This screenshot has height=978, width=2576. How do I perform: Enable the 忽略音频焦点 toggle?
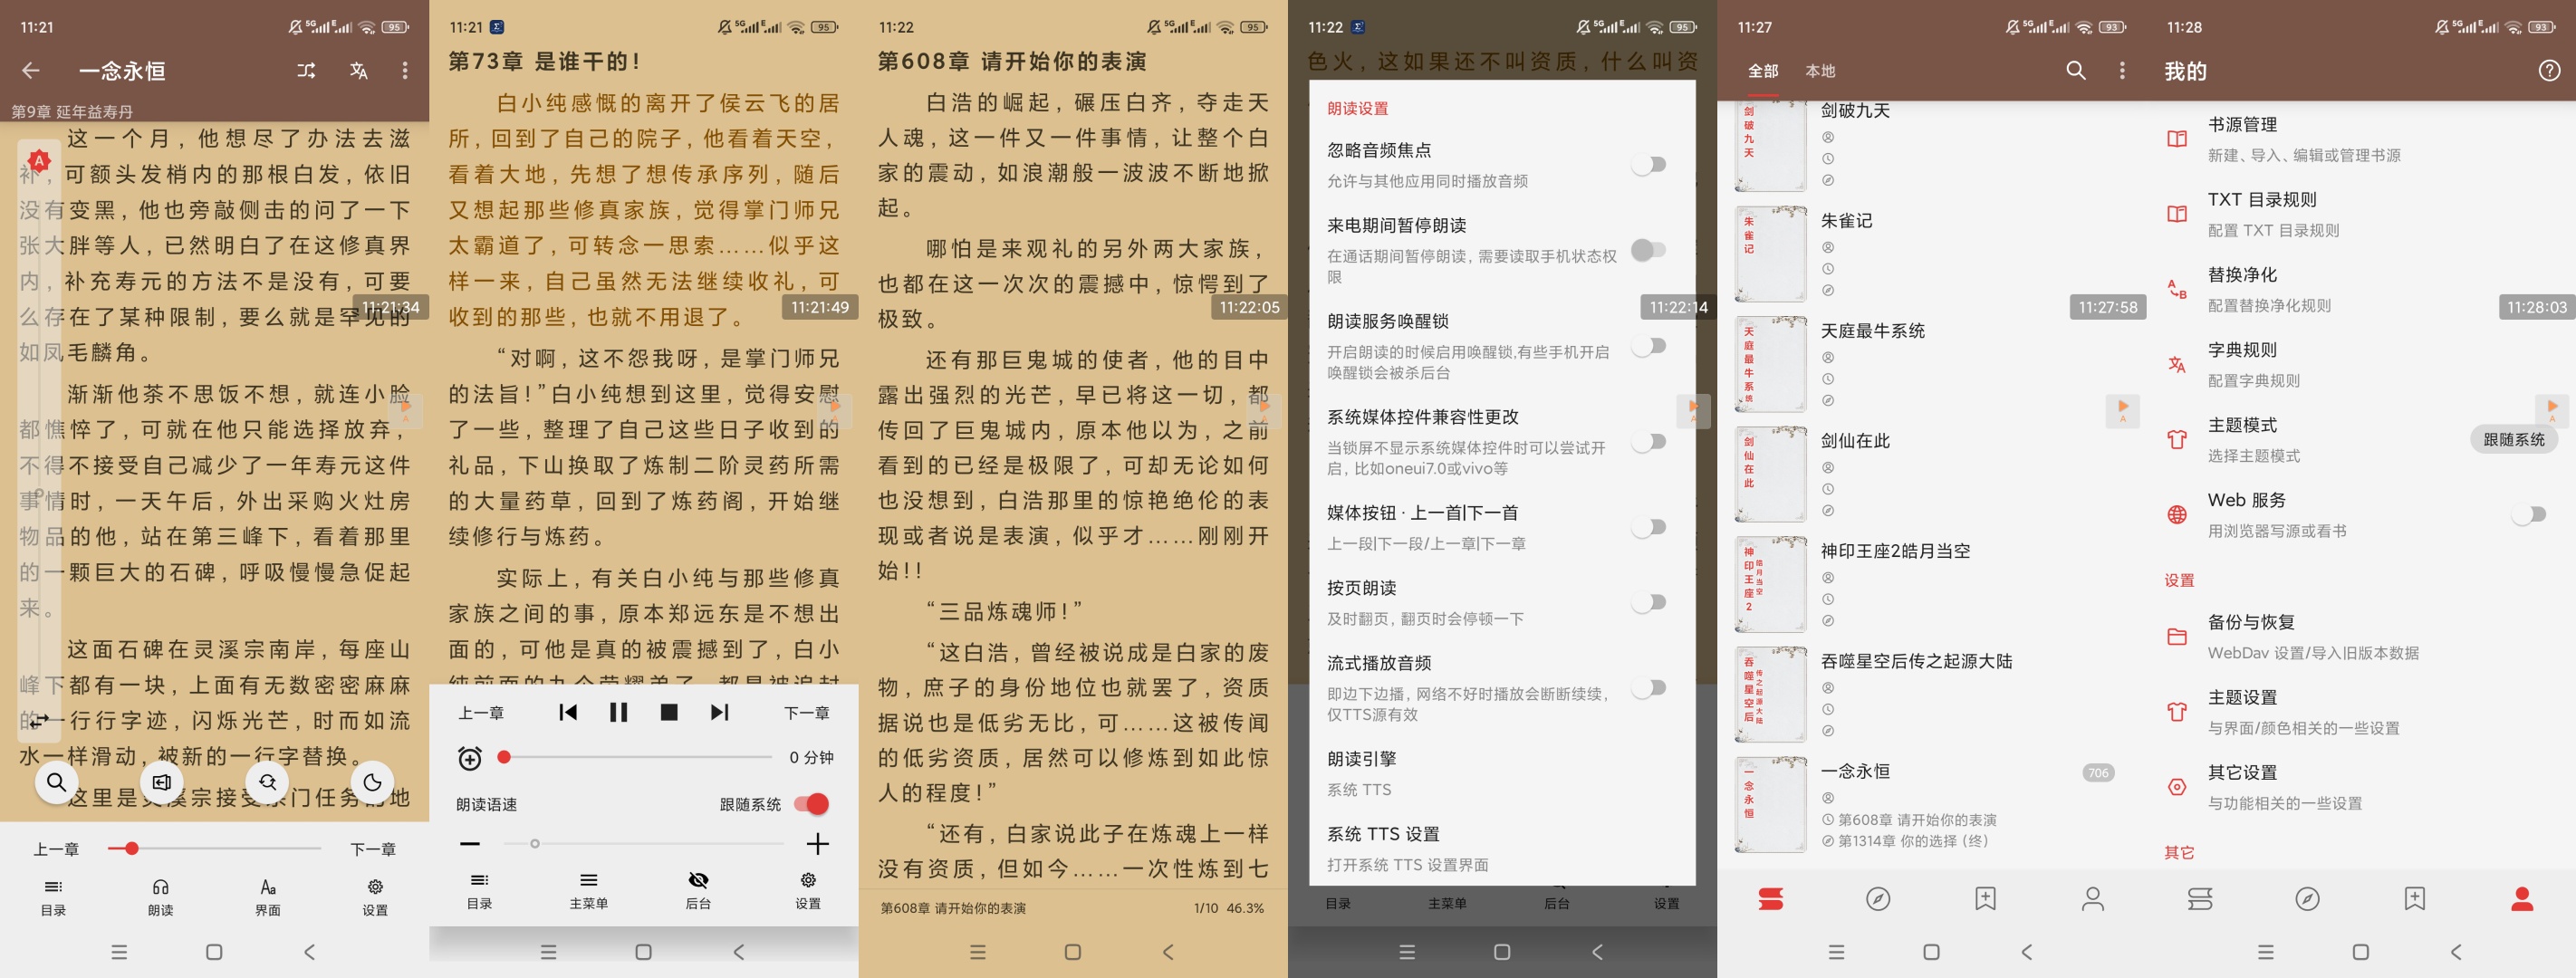[1650, 163]
